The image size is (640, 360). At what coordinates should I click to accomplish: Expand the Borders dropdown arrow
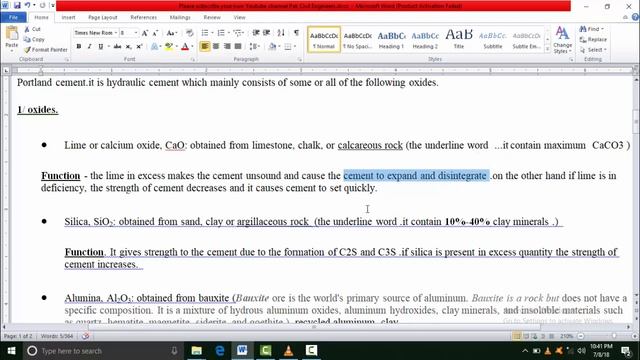295,47
